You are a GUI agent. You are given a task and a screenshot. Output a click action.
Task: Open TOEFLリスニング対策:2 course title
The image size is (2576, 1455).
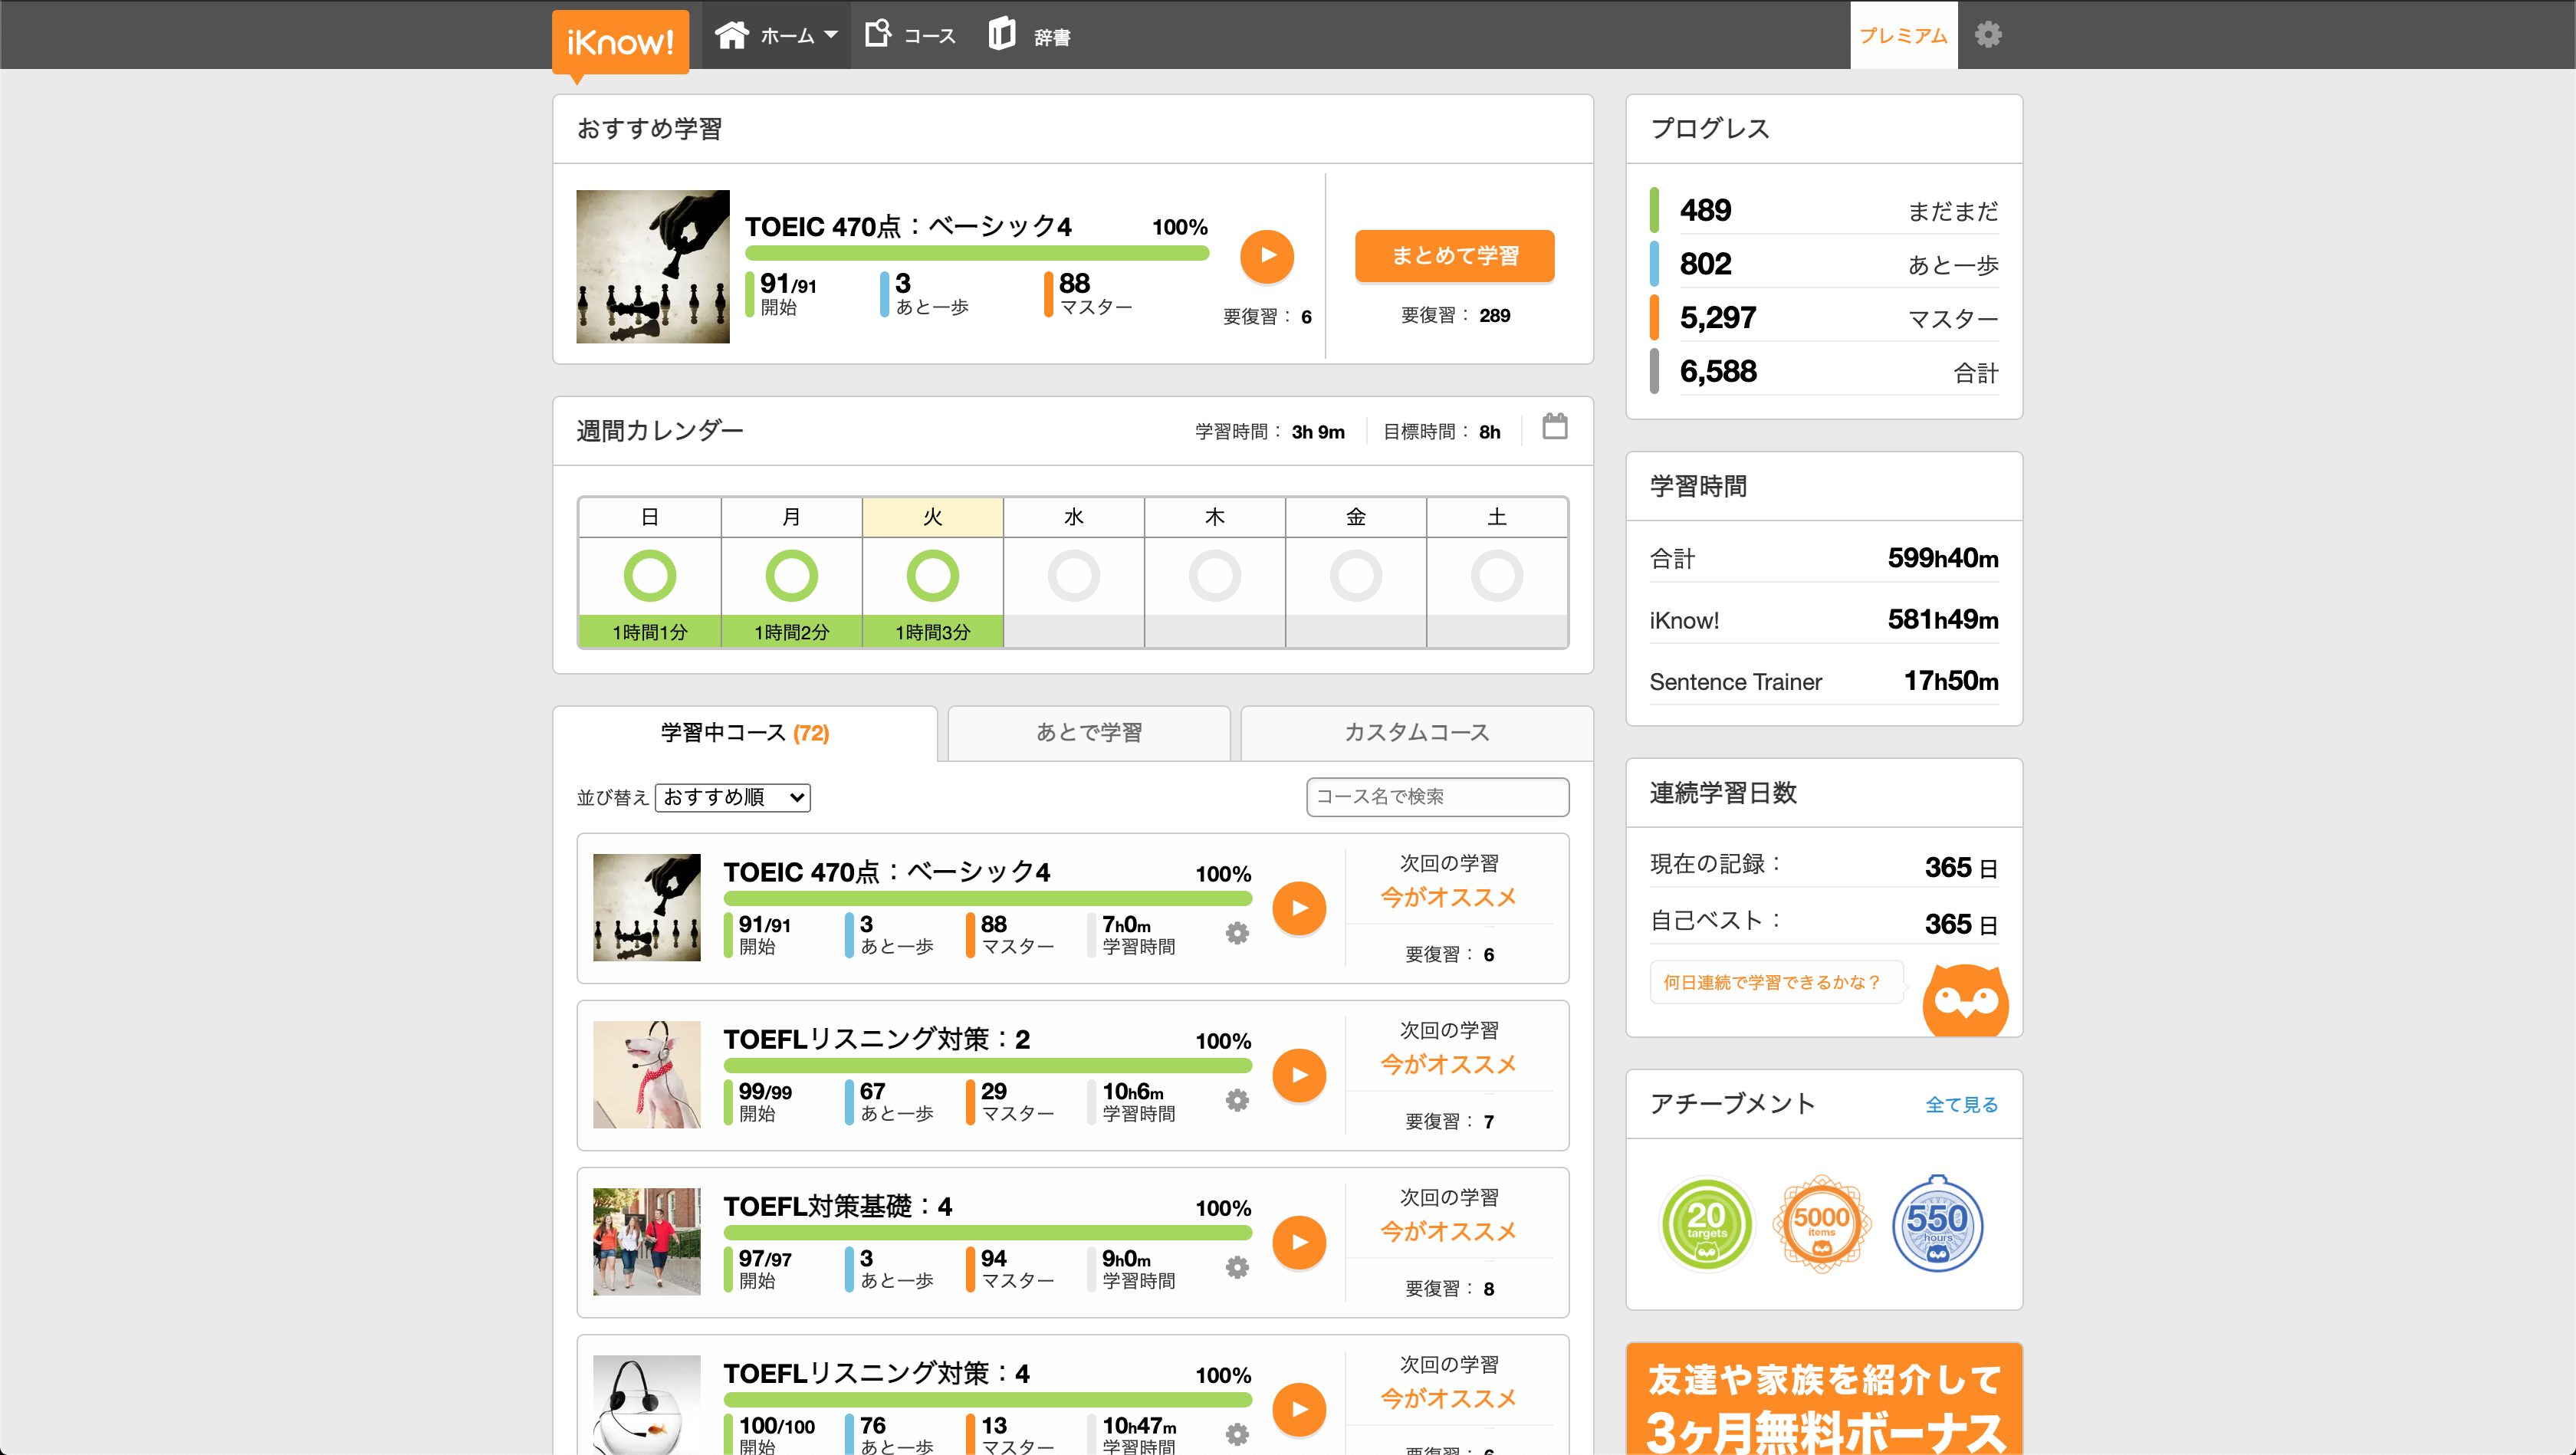876,1040
